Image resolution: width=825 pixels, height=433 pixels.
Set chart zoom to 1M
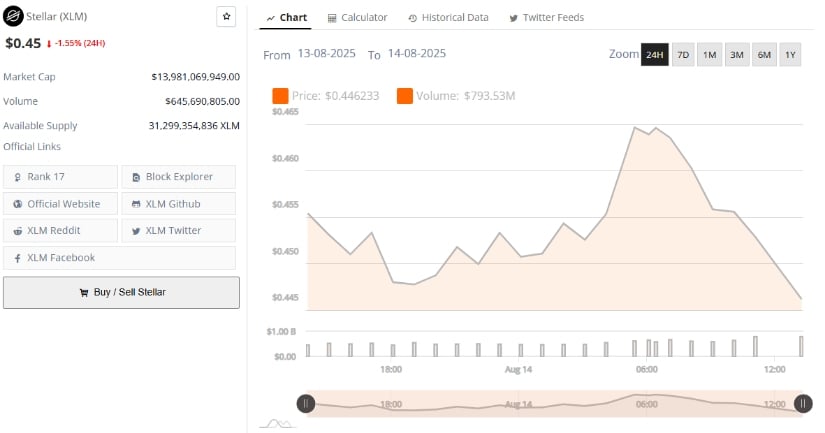click(709, 55)
